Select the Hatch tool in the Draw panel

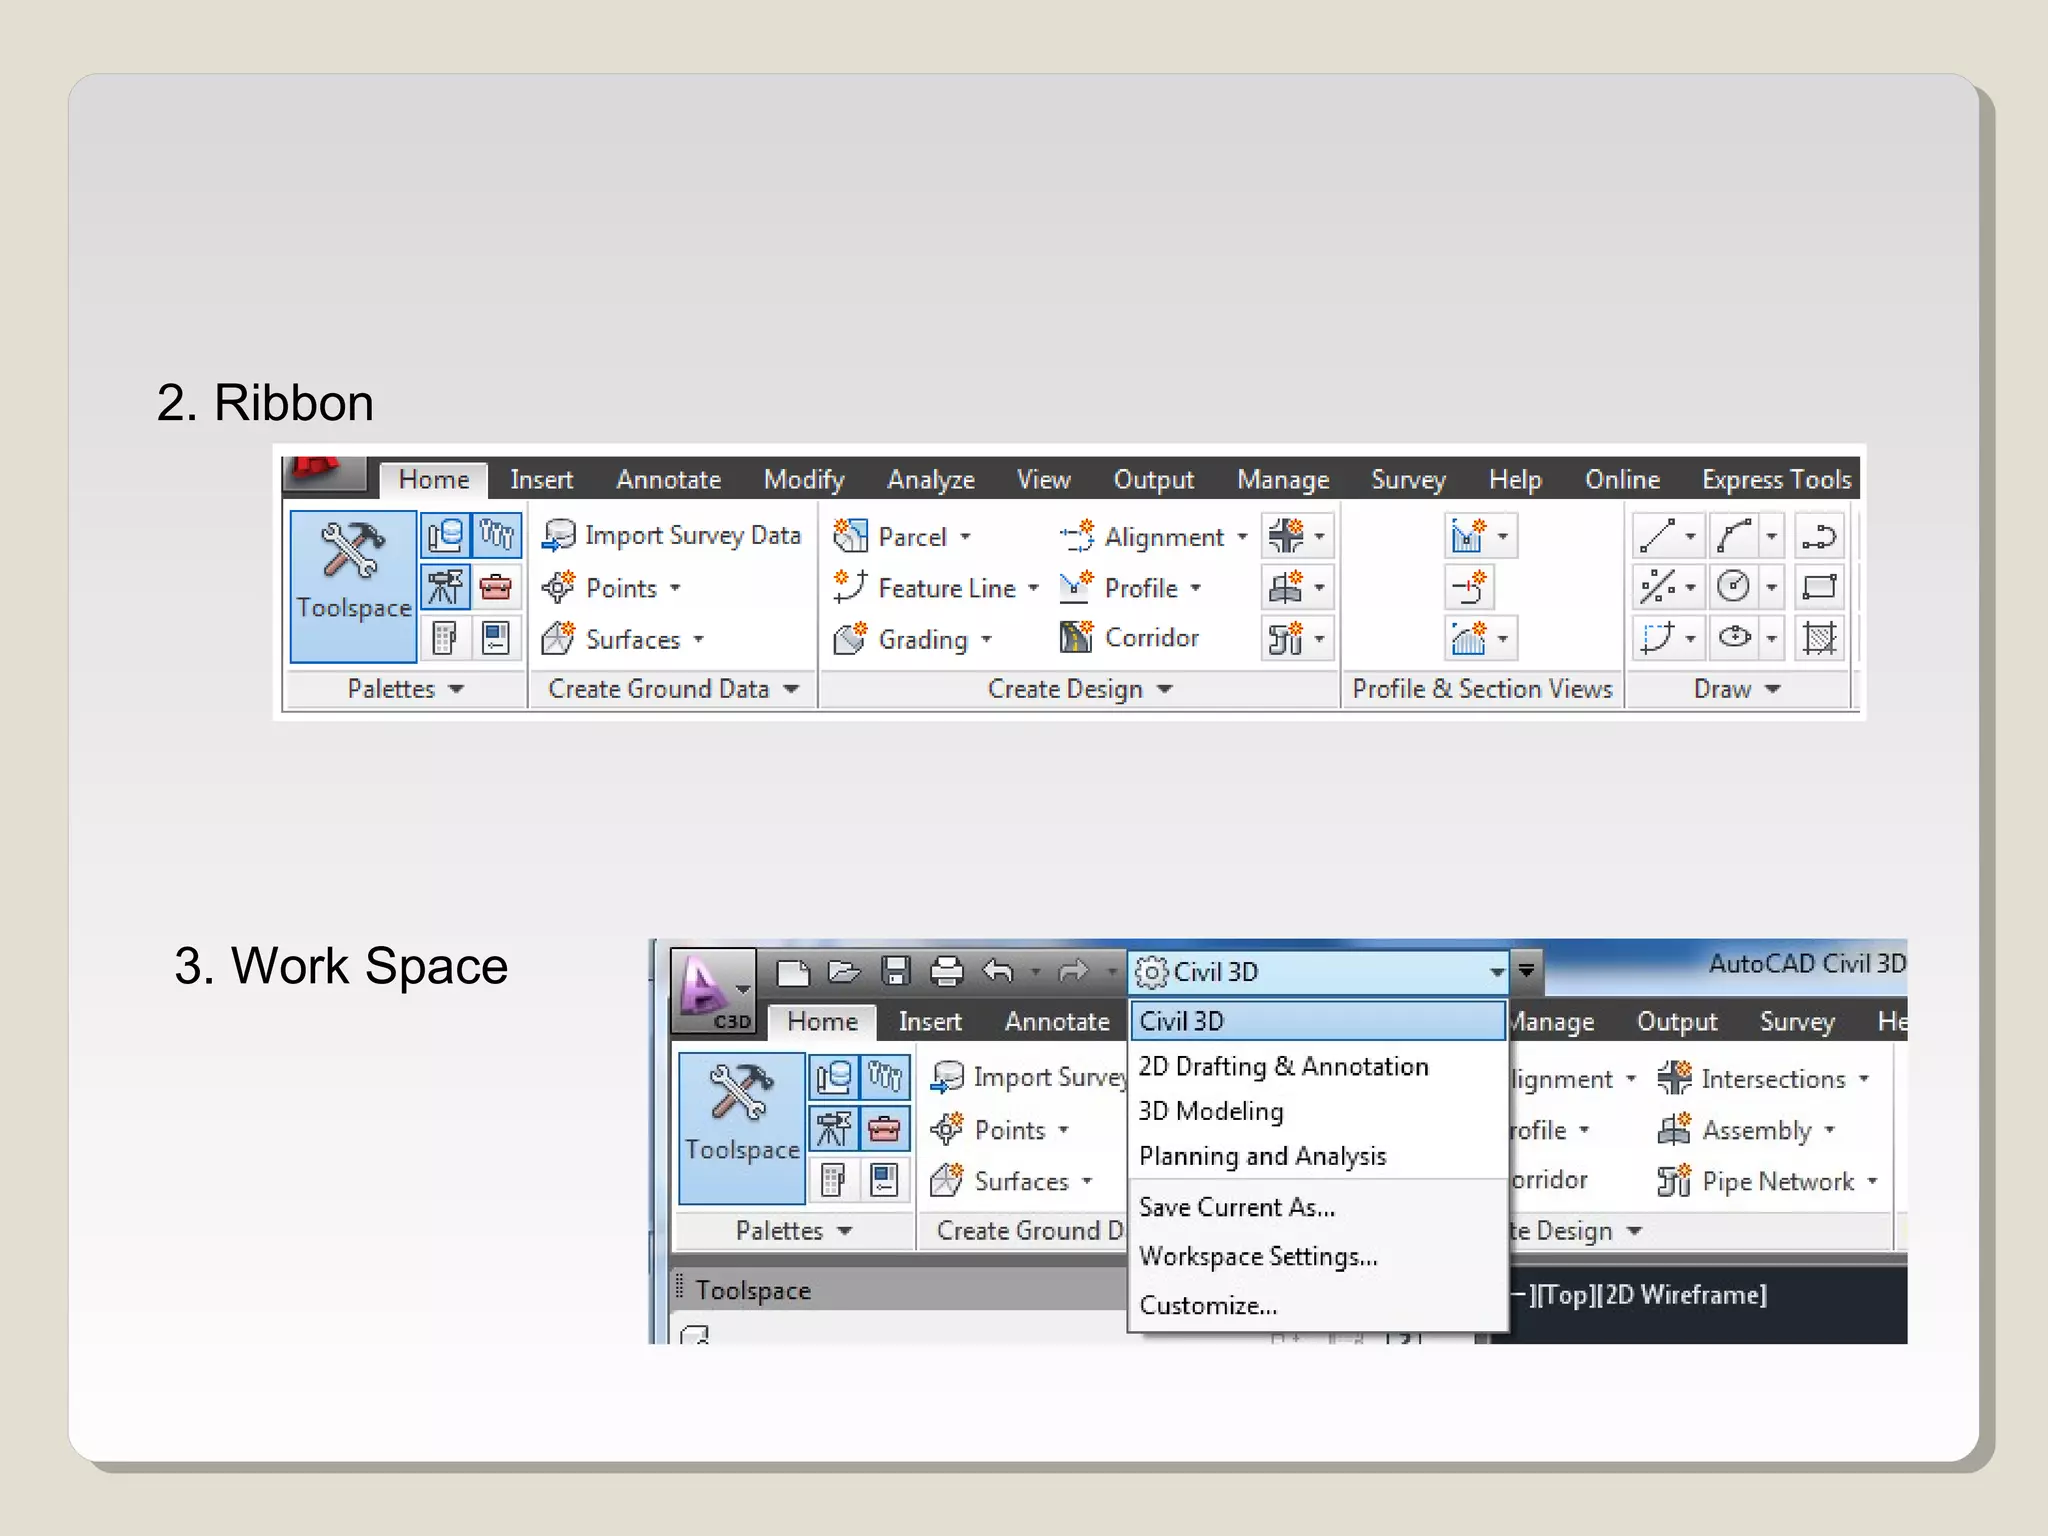pos(1819,638)
